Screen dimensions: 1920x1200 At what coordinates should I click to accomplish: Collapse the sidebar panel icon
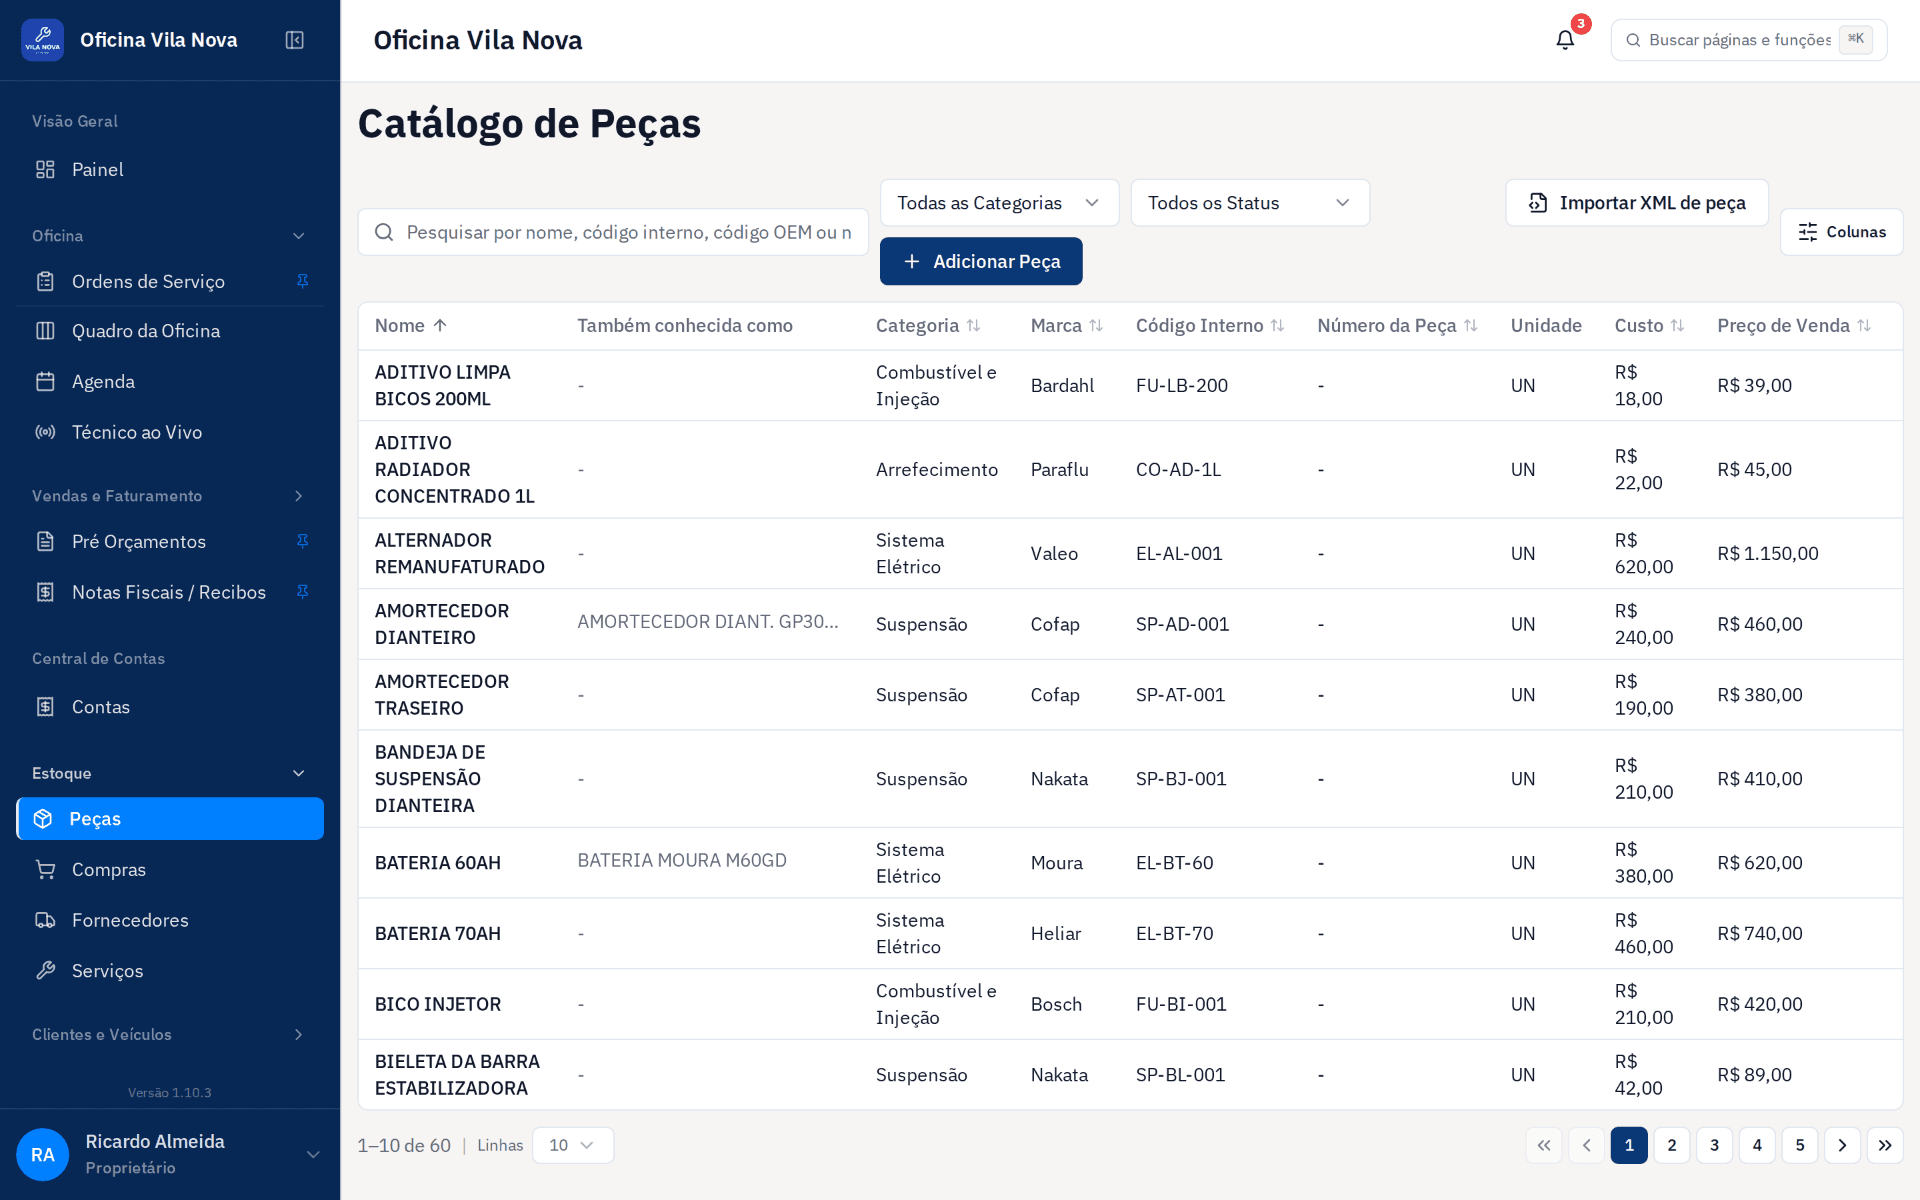(x=294, y=40)
